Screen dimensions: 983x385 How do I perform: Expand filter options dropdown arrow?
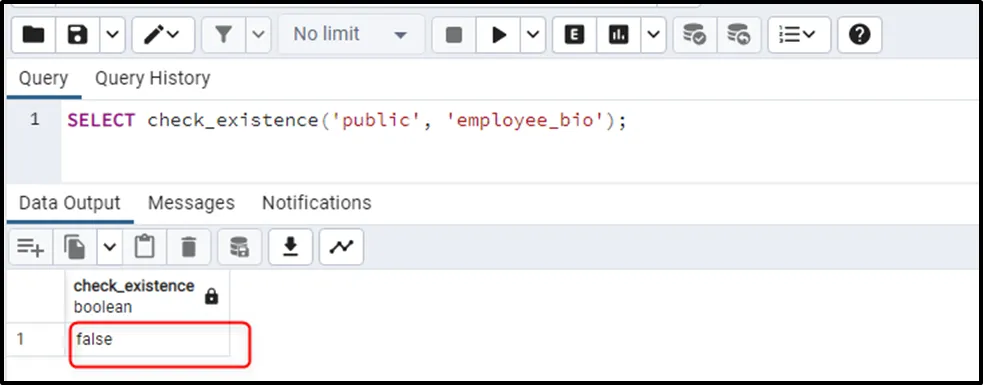coord(258,34)
